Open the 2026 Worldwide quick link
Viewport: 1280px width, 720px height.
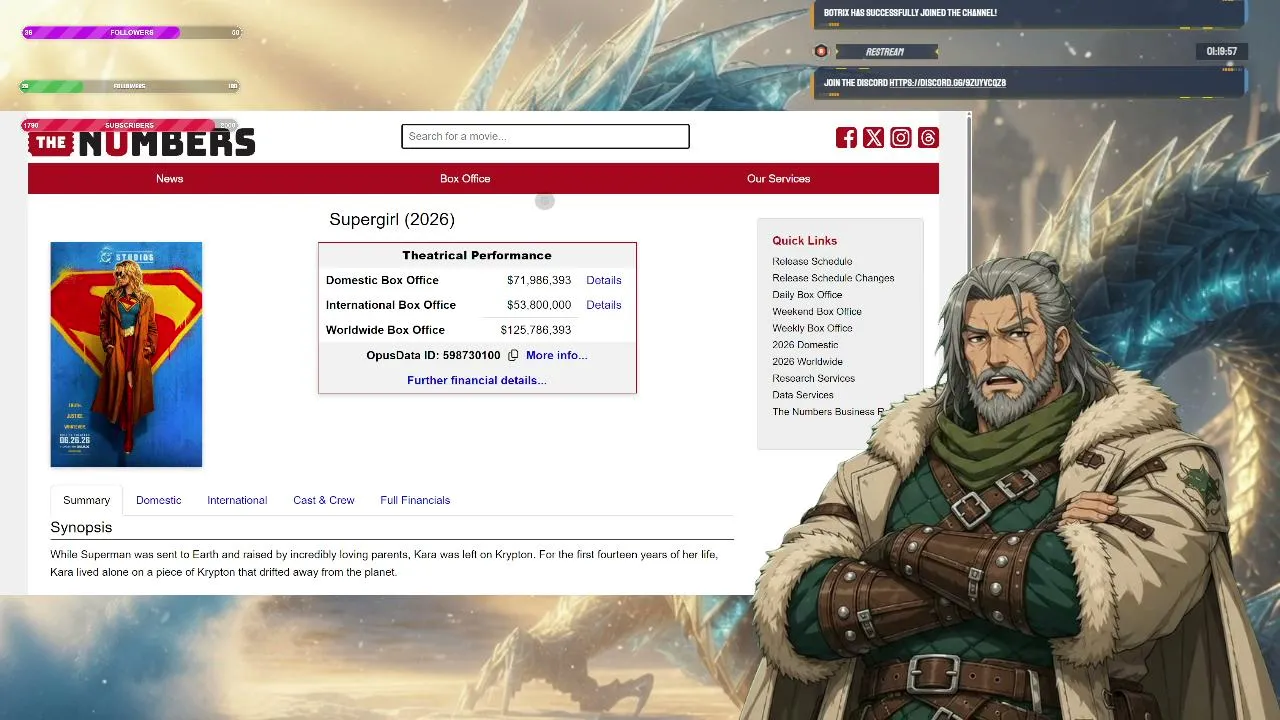pos(807,362)
